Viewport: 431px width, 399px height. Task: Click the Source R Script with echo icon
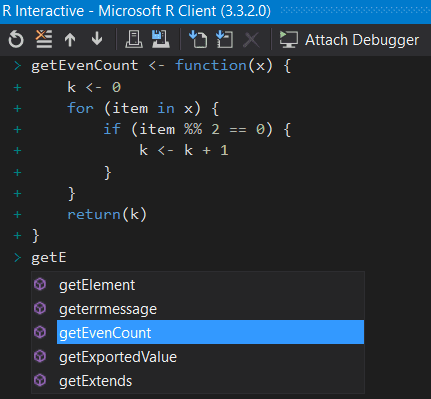click(x=224, y=39)
